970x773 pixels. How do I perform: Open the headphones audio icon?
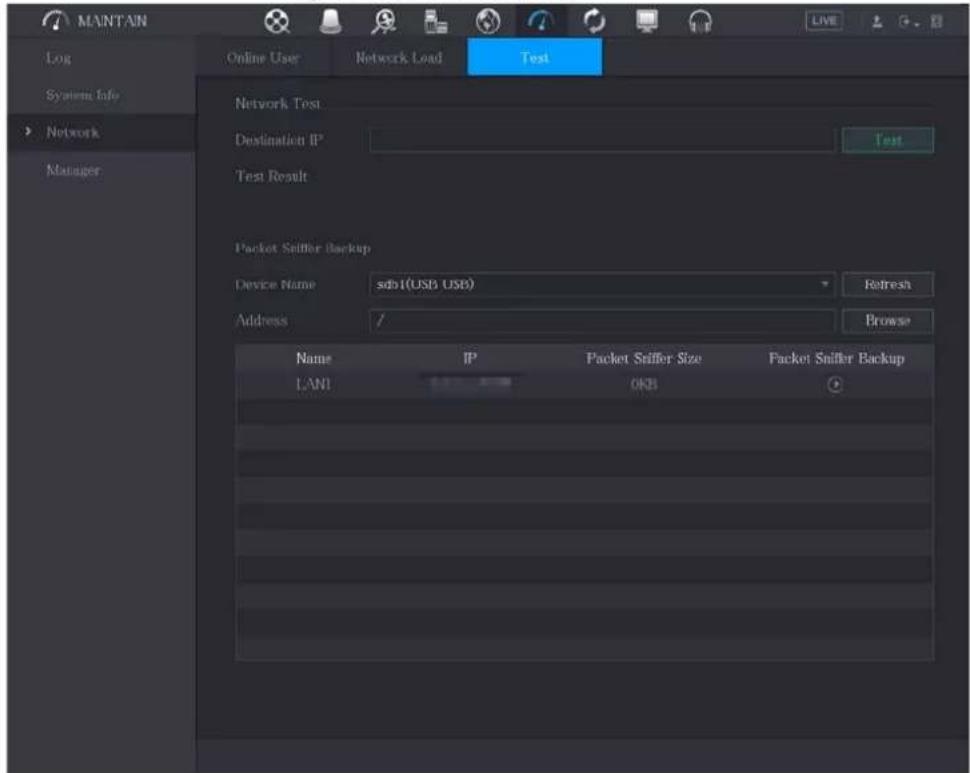click(x=700, y=22)
